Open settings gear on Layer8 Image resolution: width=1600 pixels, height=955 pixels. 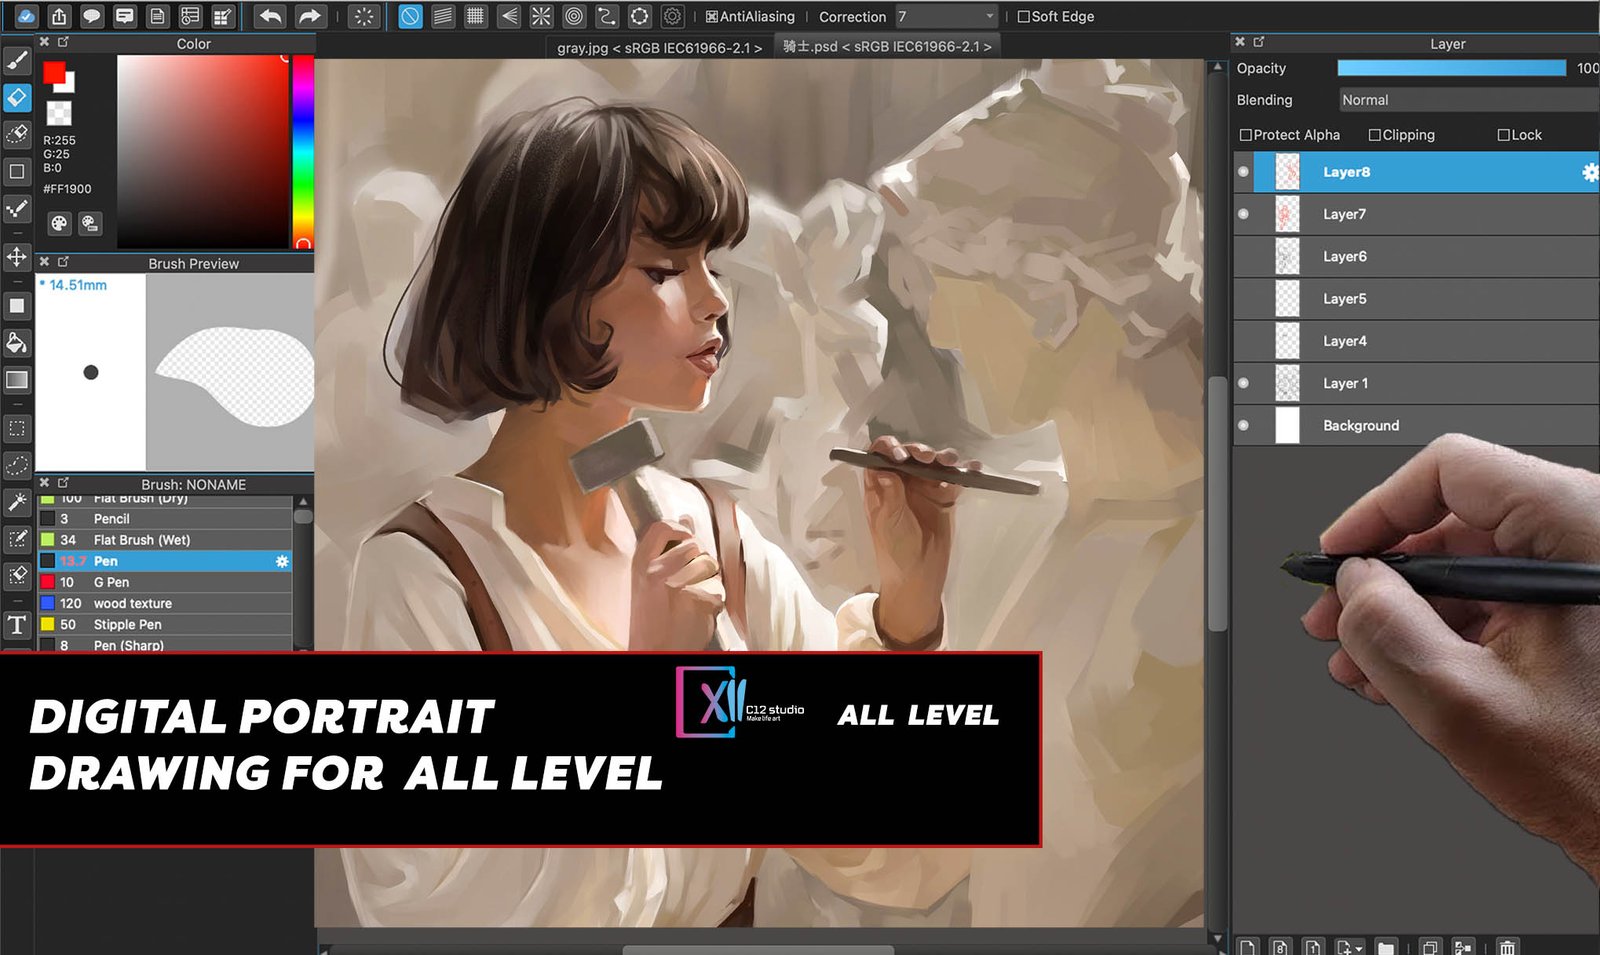(1589, 172)
